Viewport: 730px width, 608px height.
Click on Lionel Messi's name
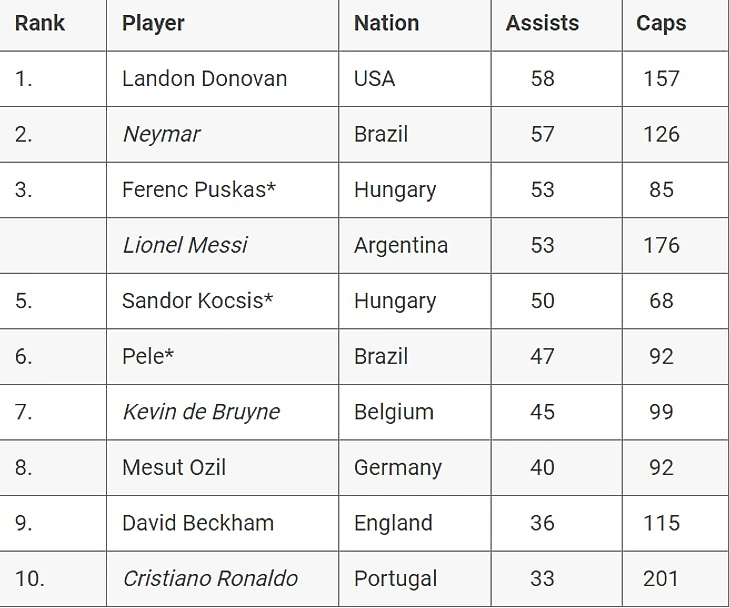click(x=185, y=245)
